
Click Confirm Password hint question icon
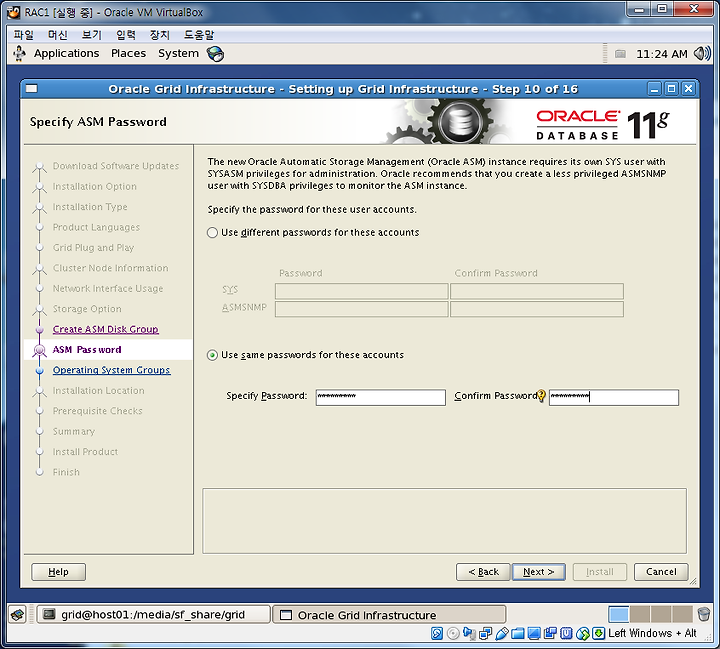(541, 395)
